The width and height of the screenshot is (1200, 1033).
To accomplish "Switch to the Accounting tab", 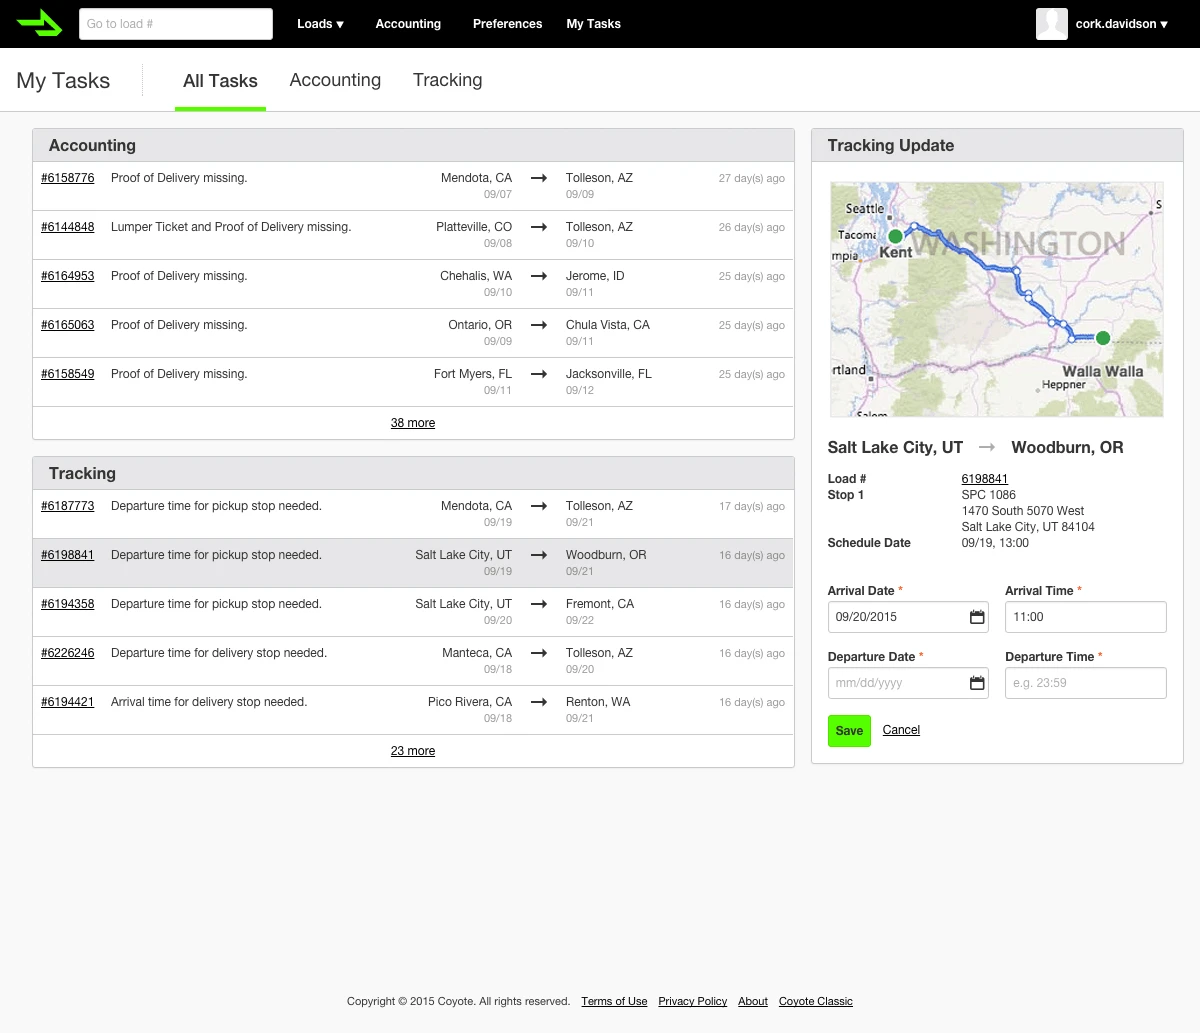I will click(335, 80).
